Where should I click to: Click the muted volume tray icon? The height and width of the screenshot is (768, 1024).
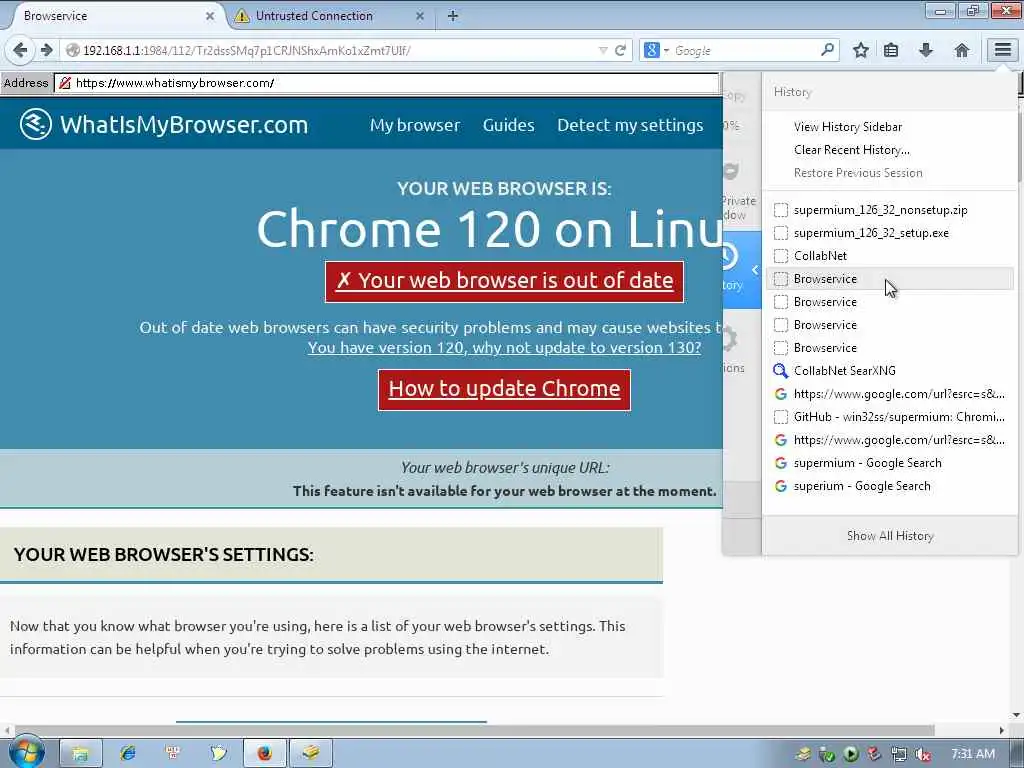coord(923,755)
